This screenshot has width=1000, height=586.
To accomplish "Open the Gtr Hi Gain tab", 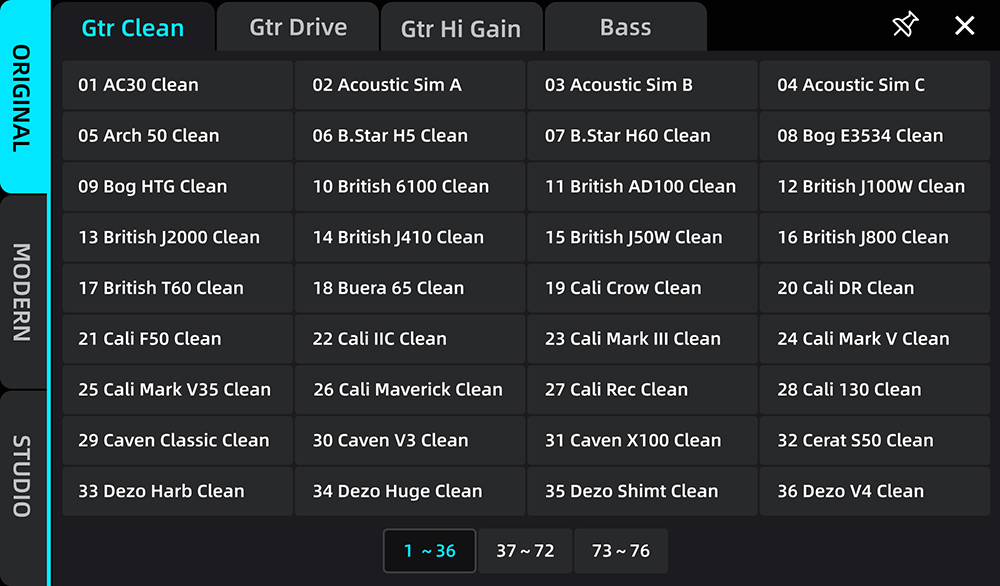I will pyautogui.click(x=461, y=27).
